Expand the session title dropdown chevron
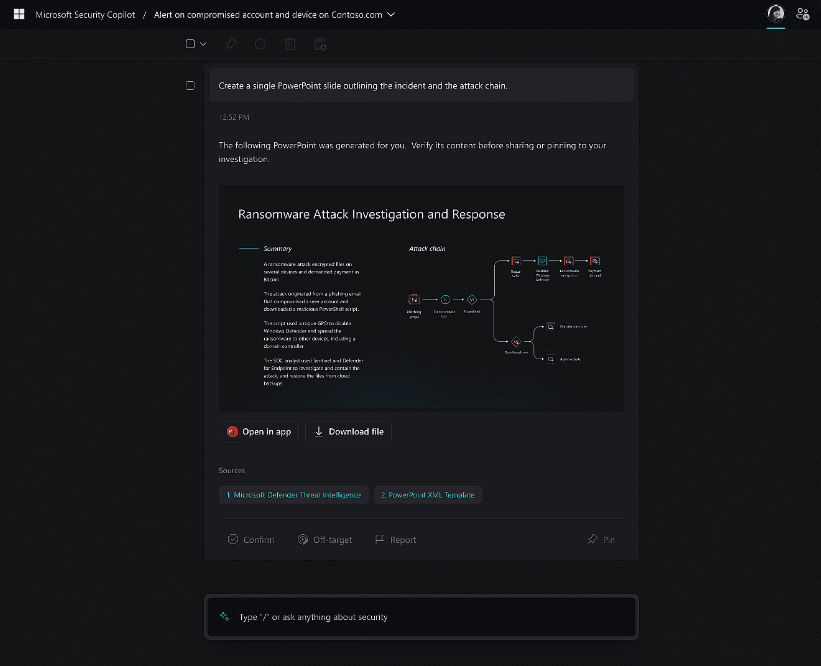Viewport: 821px width, 666px height. click(391, 15)
